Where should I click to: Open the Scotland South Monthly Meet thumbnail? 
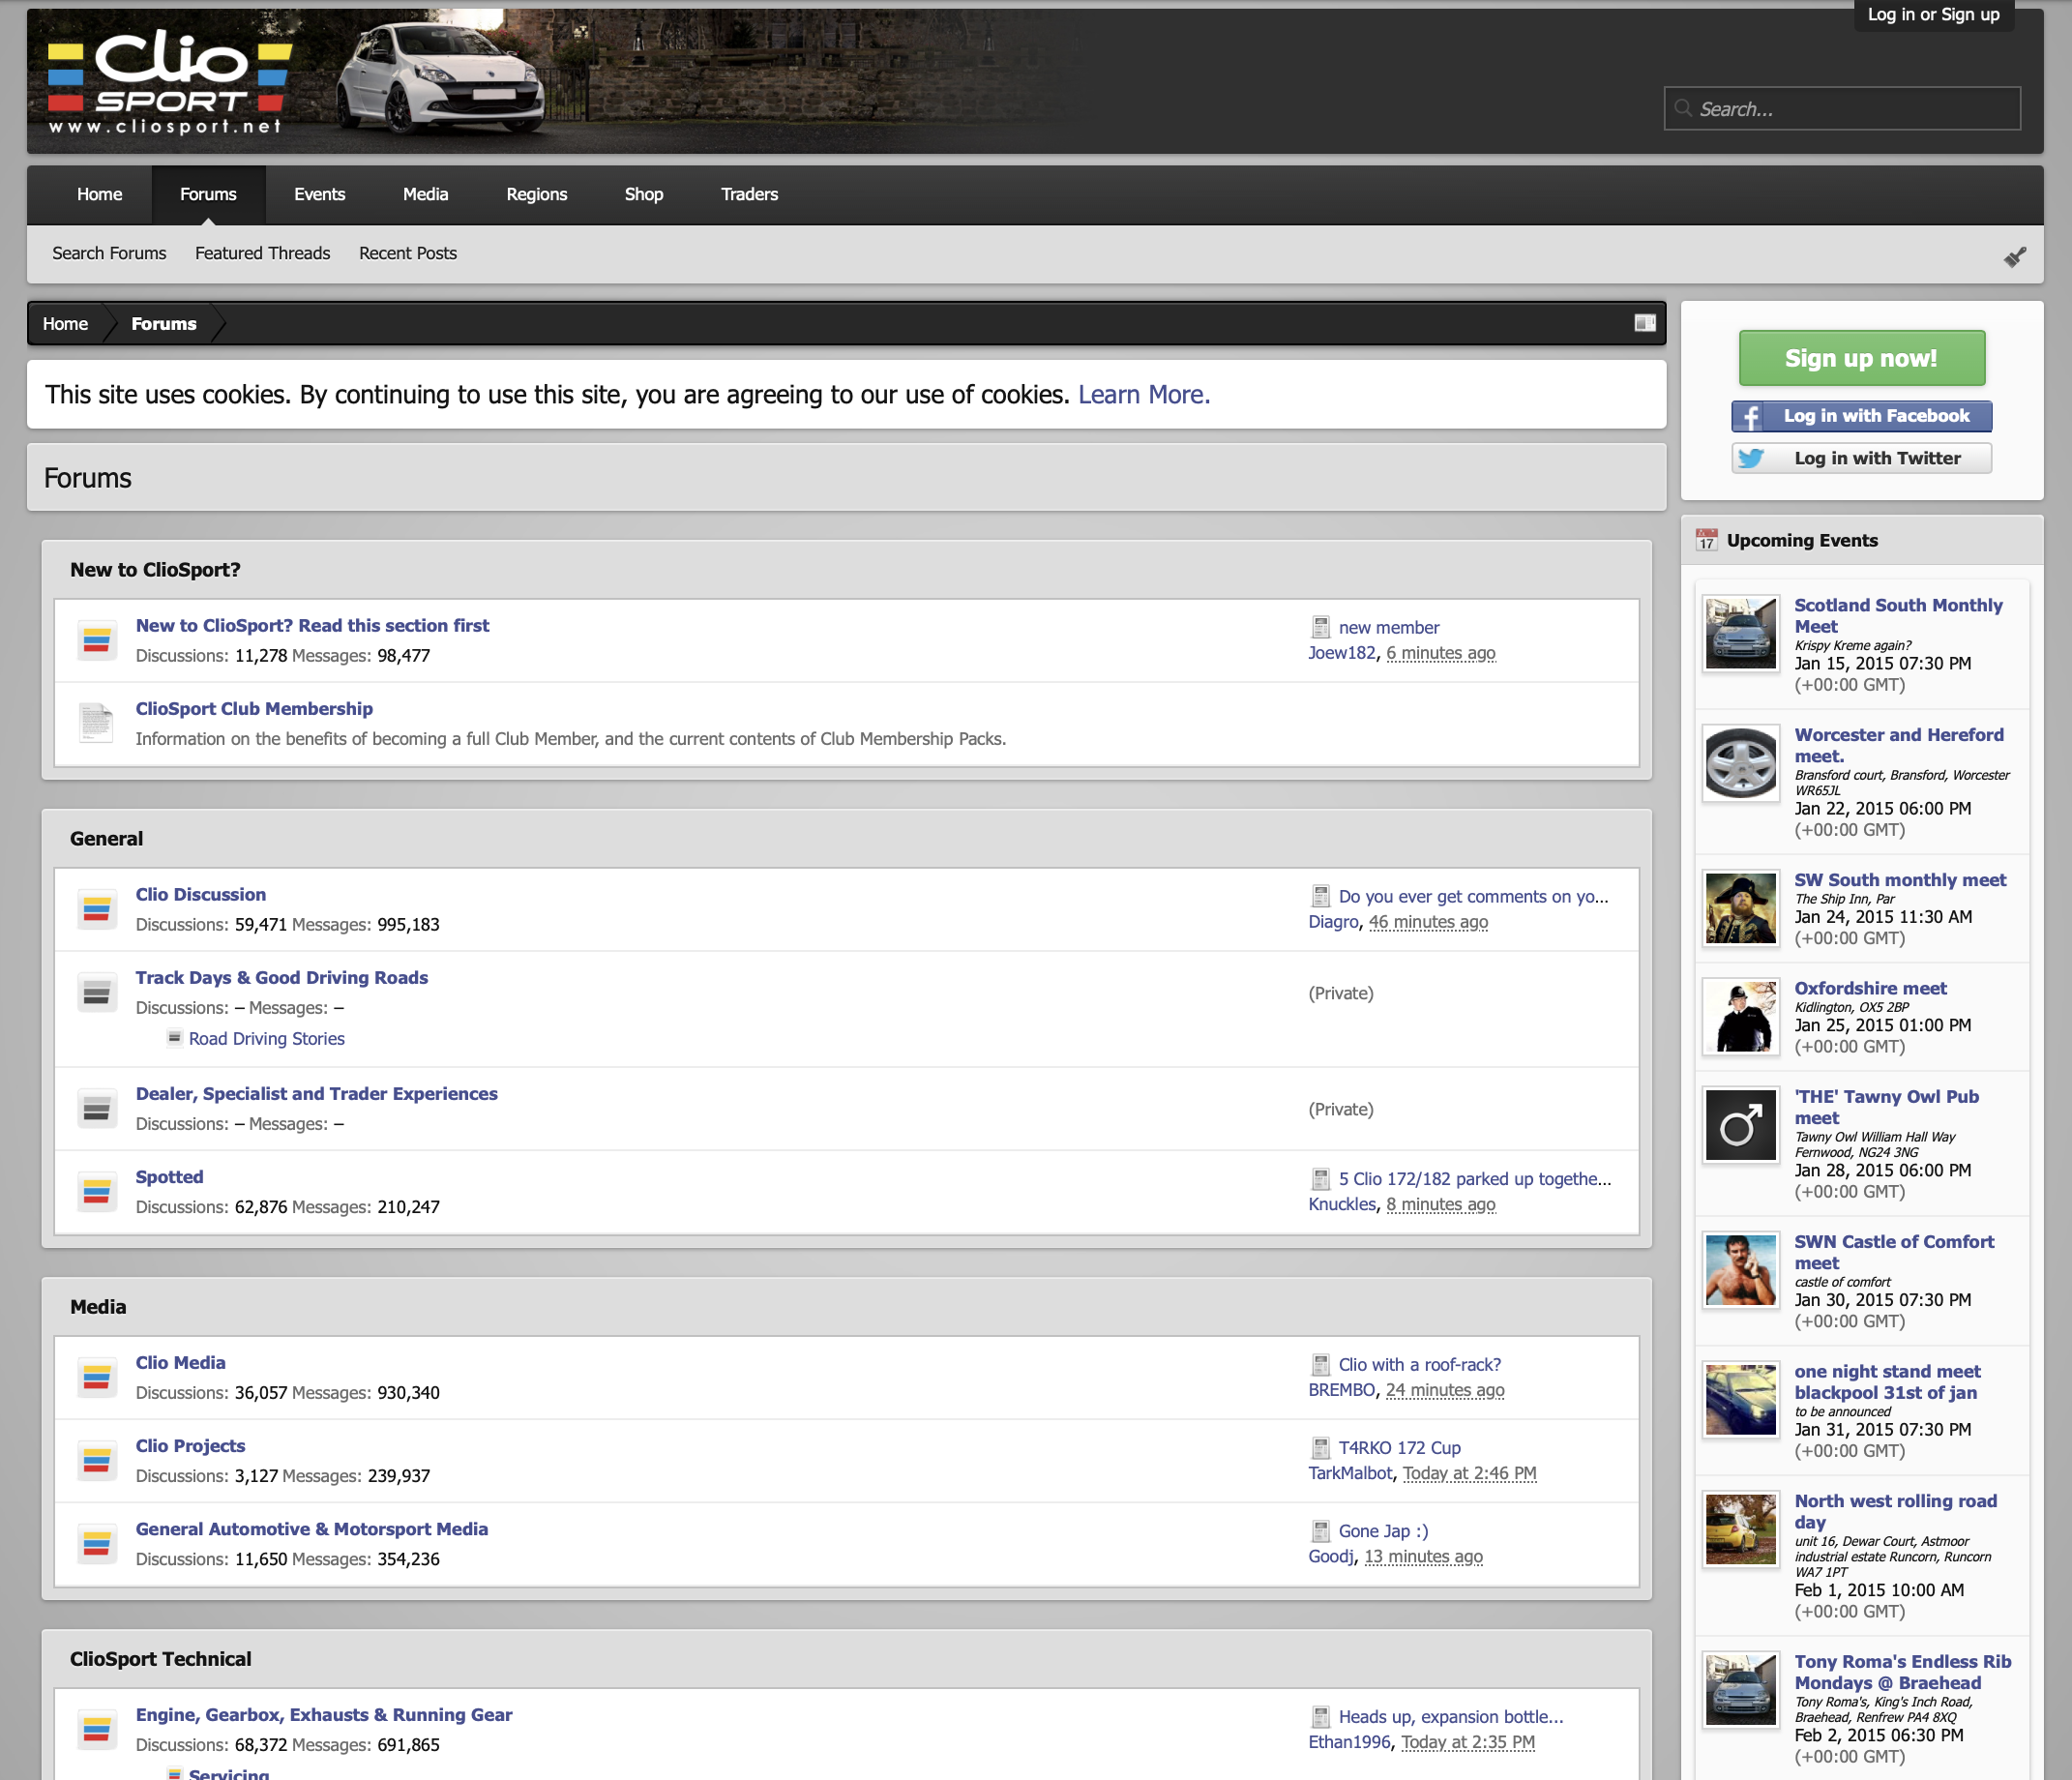[x=1740, y=634]
